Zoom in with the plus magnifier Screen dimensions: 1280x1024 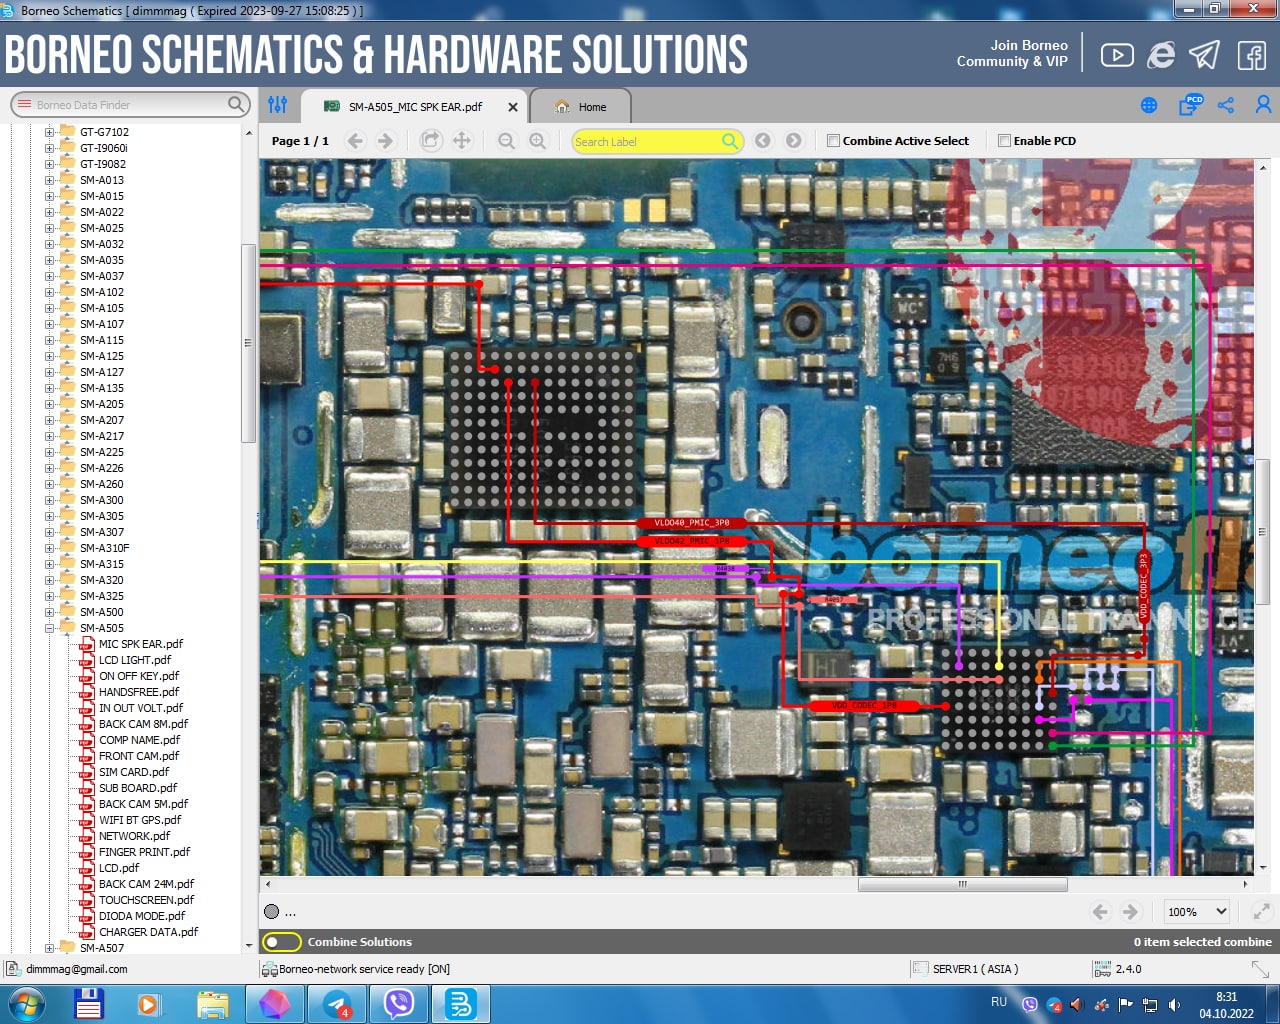pos(538,141)
